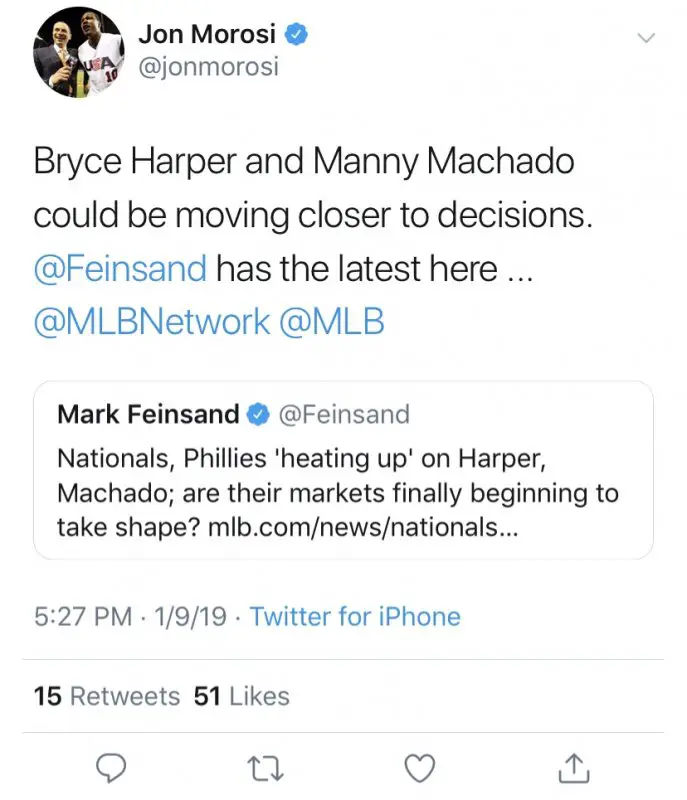Open the Twitter for iPhone source link
Viewport: 687px width, 800px height.
[x=355, y=616]
